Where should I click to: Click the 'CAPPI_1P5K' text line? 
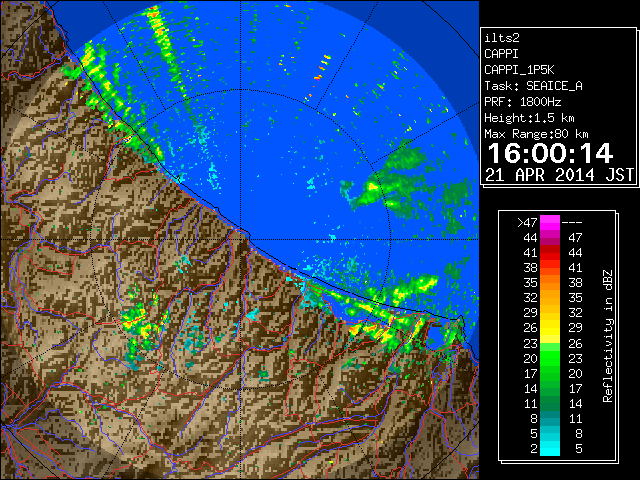point(519,70)
